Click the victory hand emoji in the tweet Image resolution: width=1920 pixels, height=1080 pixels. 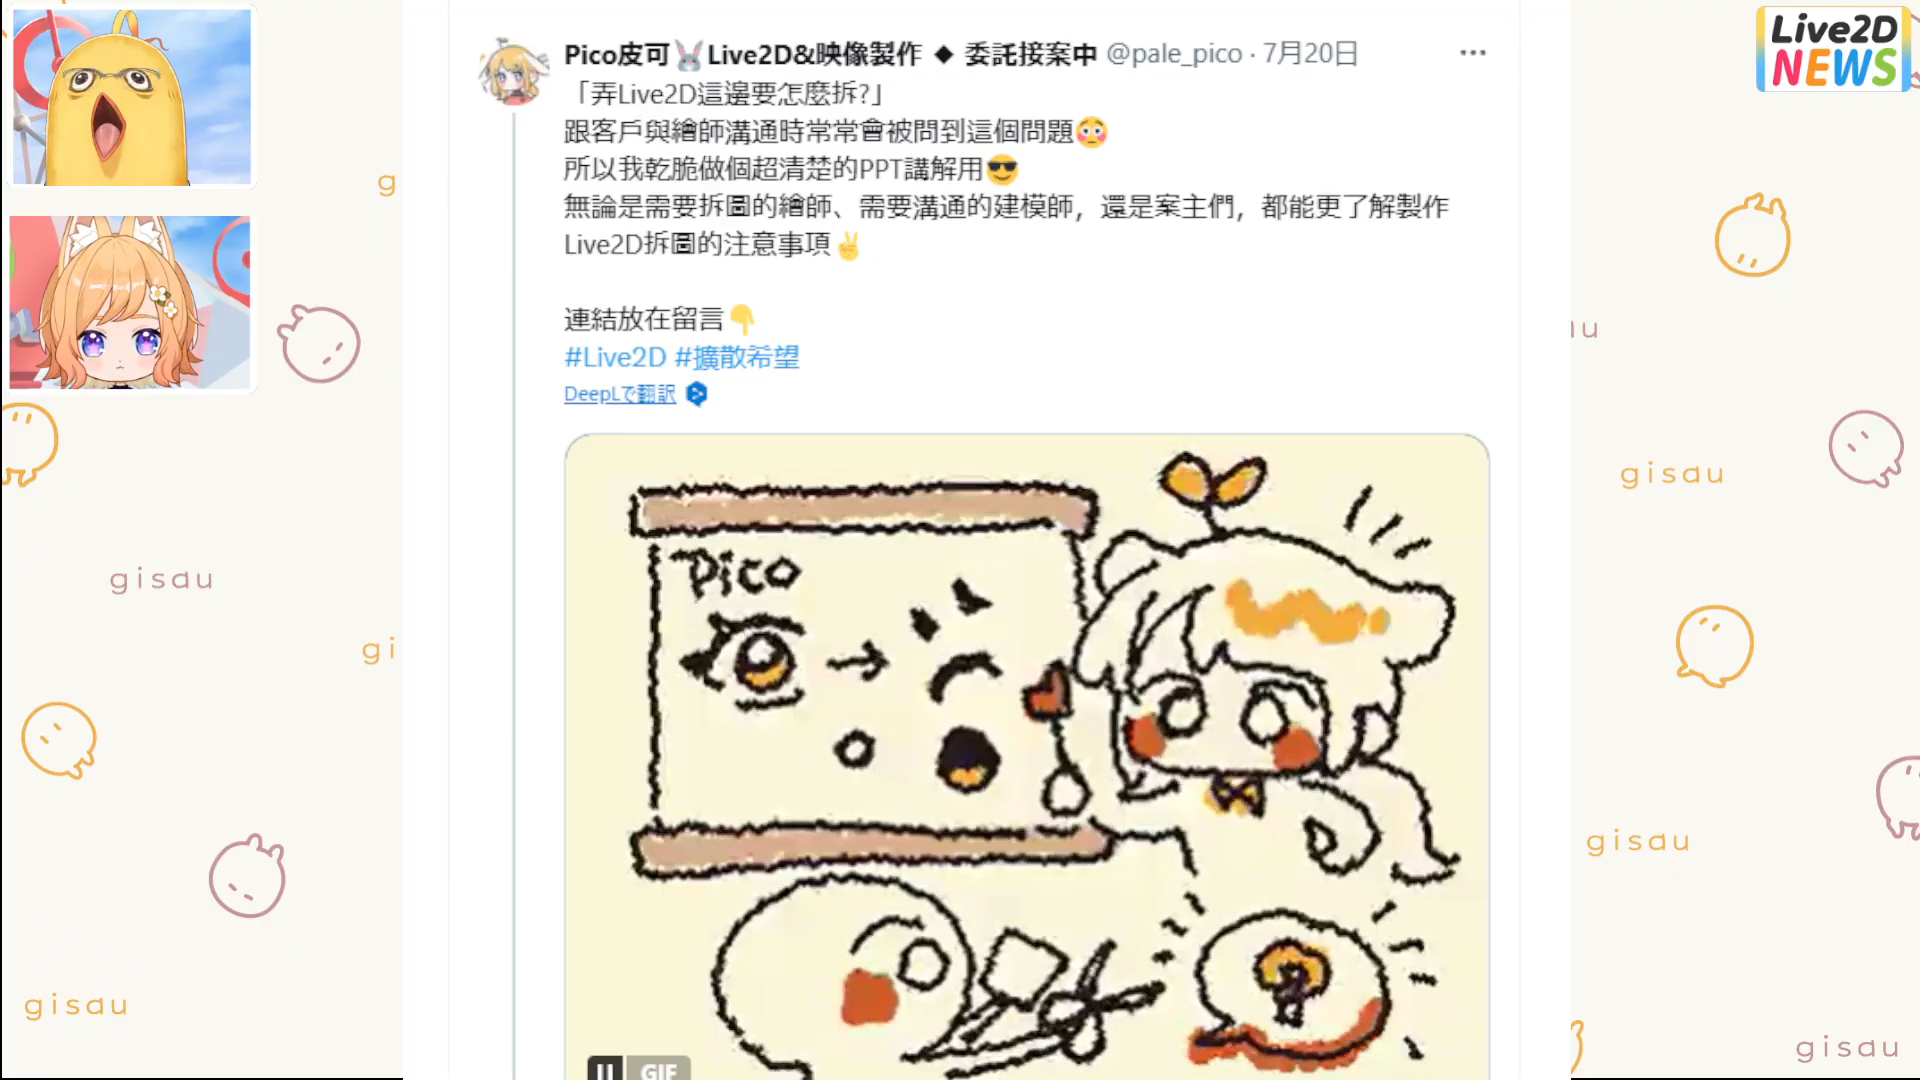[848, 245]
